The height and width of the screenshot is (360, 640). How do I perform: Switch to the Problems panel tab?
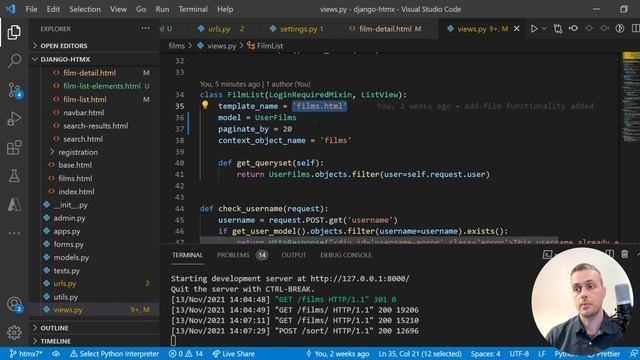pos(242,255)
